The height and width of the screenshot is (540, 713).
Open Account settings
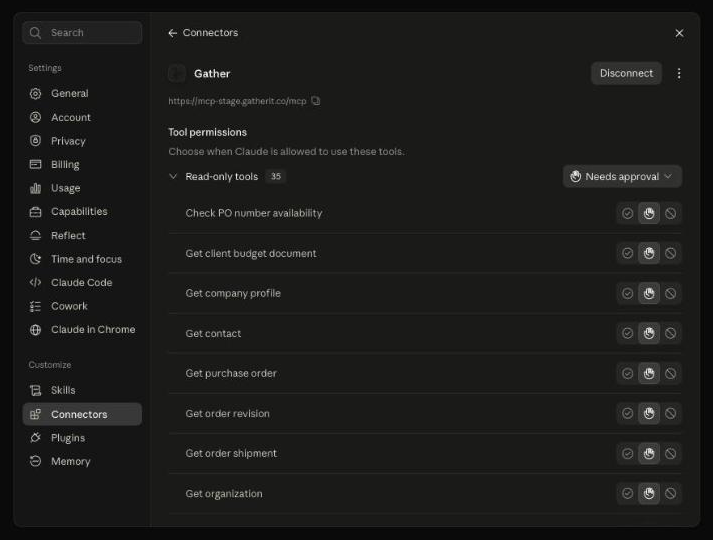pyautogui.click(x=82, y=117)
